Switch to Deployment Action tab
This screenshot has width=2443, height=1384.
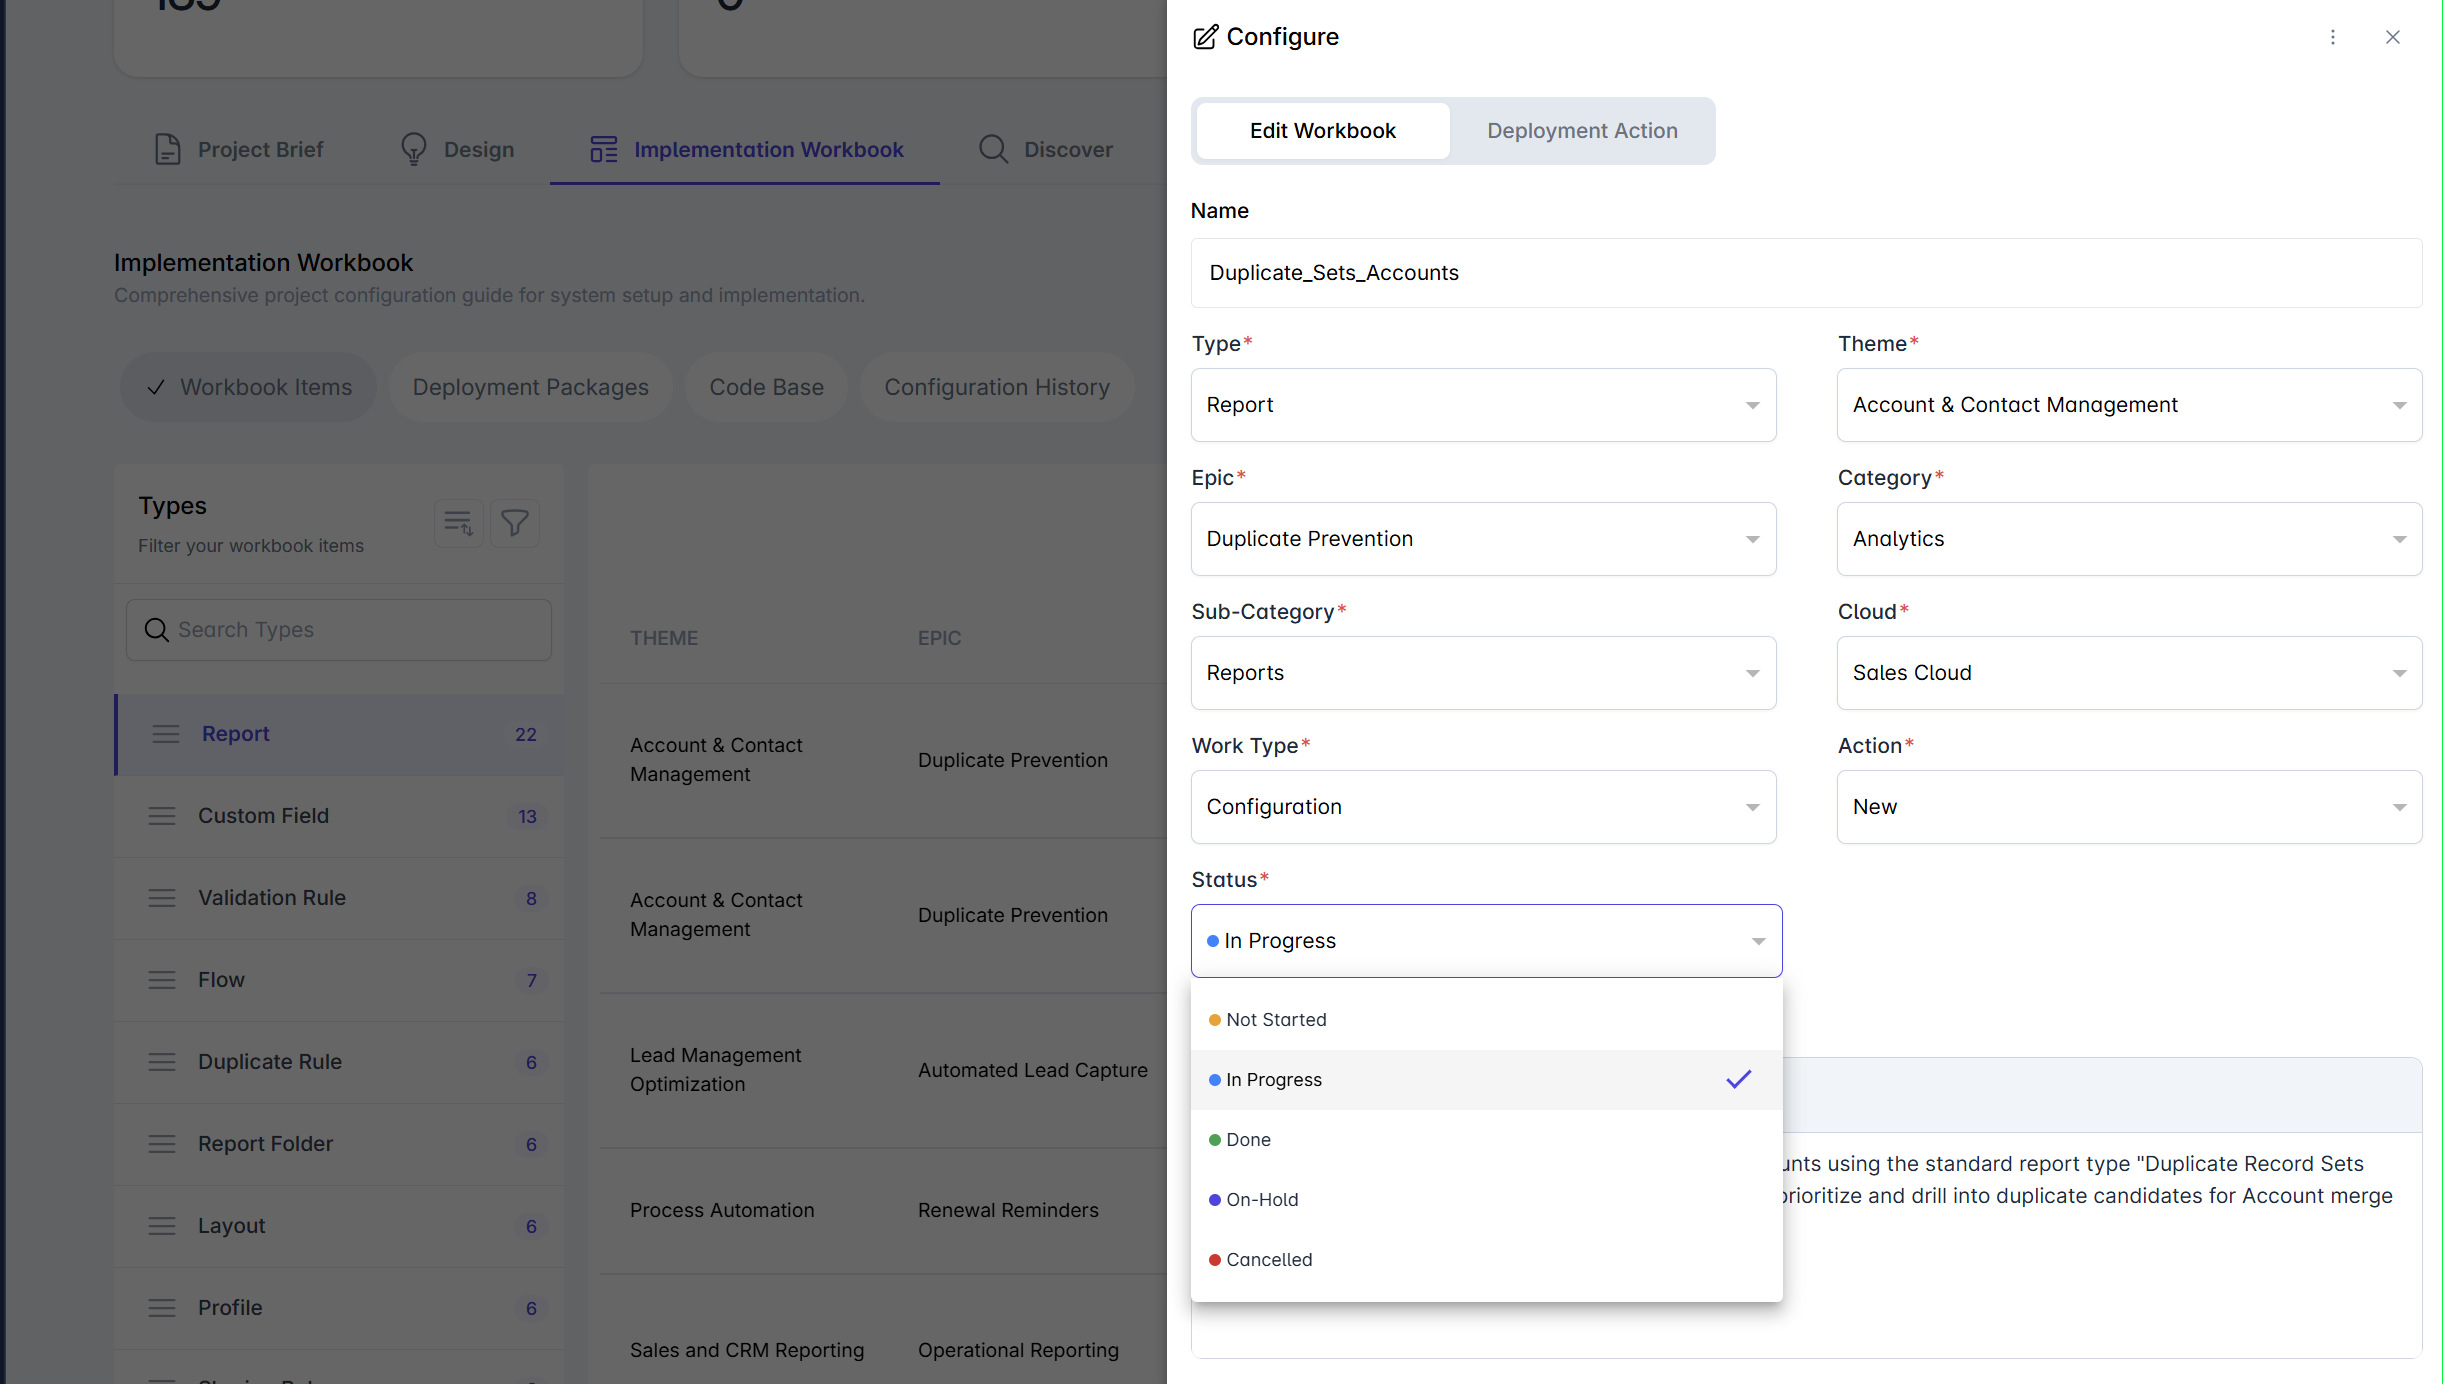pyautogui.click(x=1582, y=131)
